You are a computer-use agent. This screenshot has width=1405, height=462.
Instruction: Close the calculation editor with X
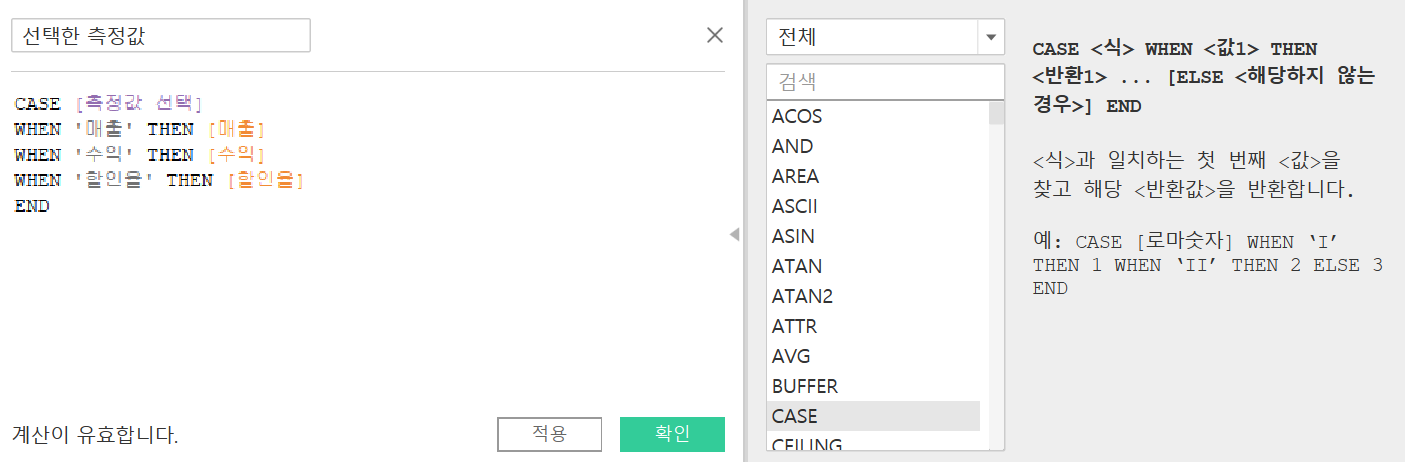715,35
